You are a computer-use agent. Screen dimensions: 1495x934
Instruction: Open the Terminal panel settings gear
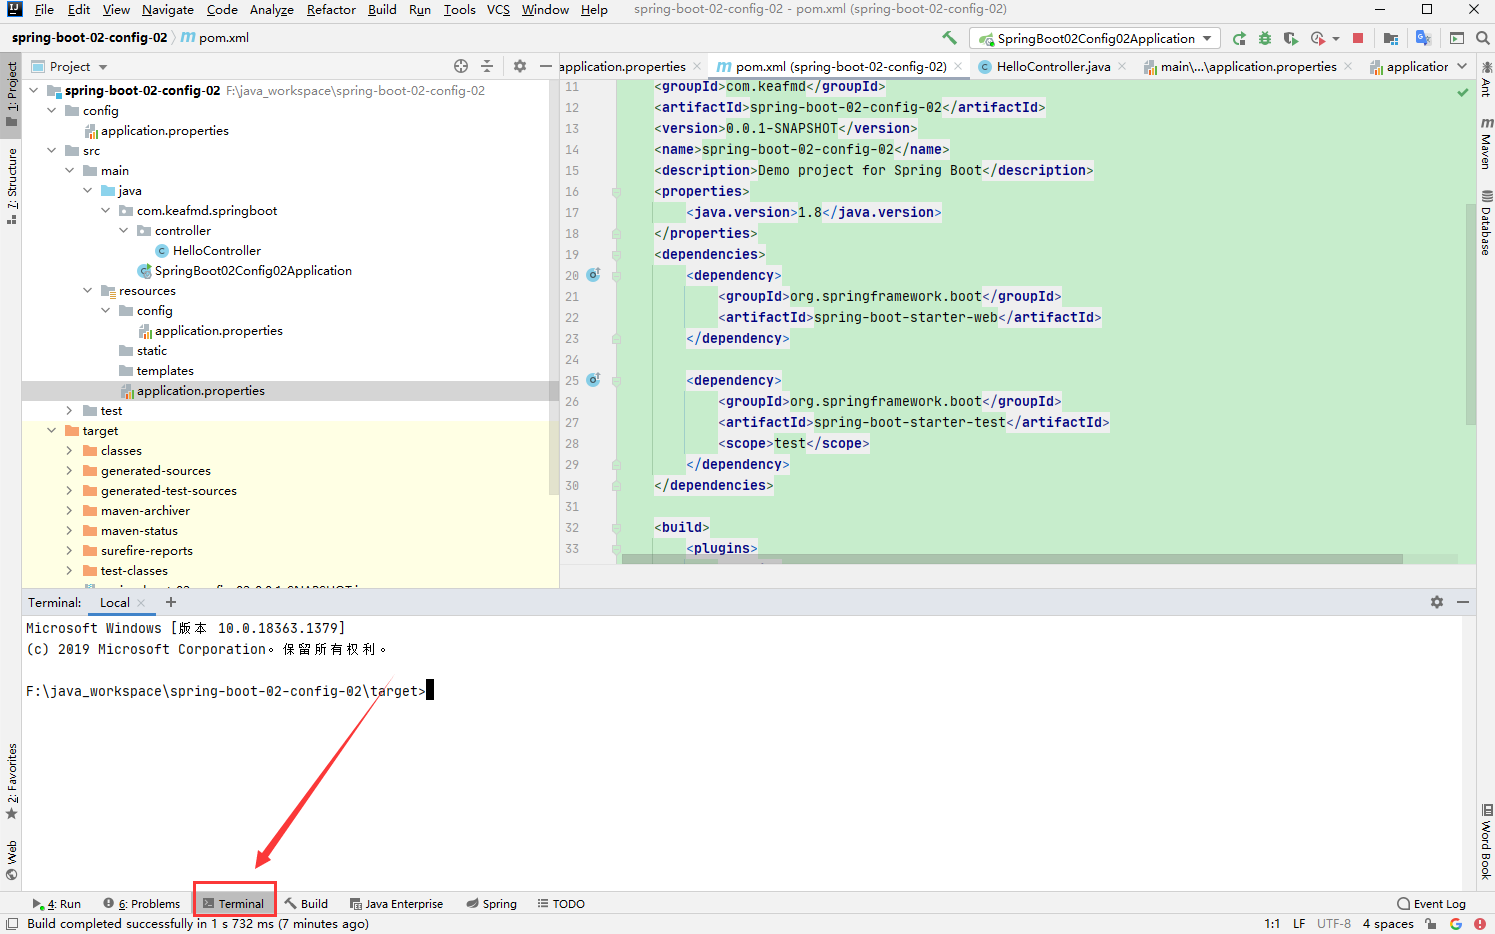tap(1437, 602)
